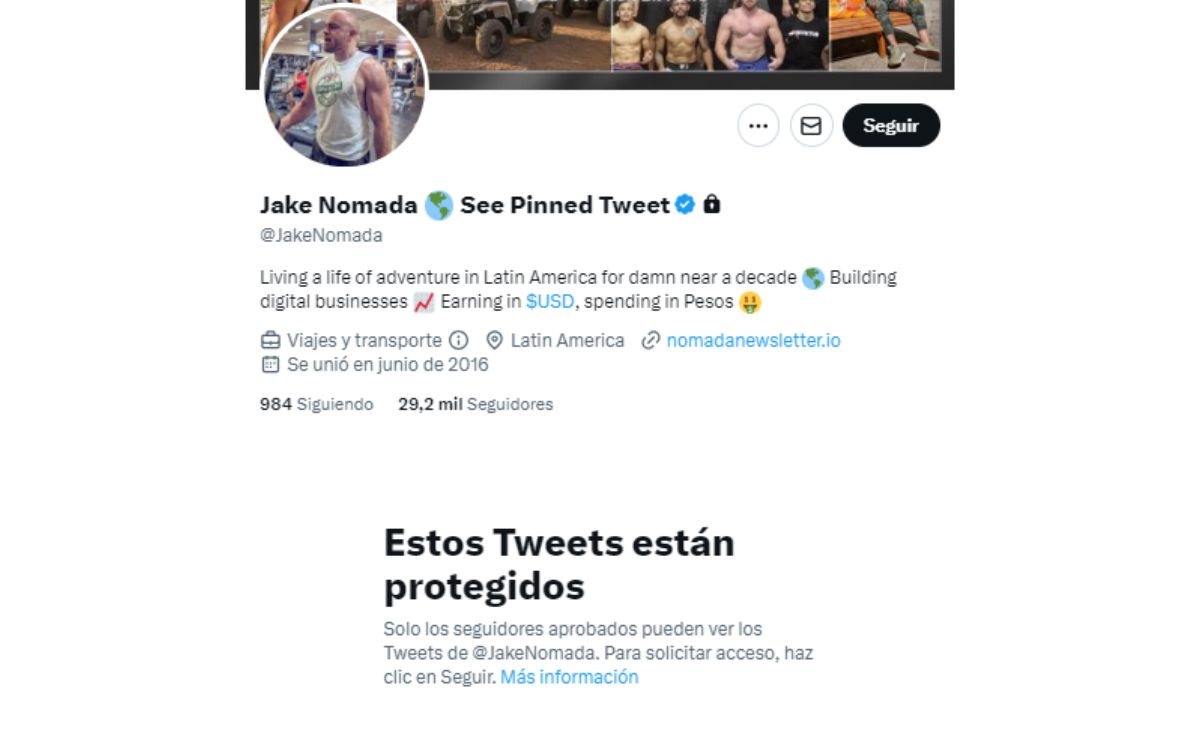This screenshot has height=747, width=1200.
Task: Click the info icon beside Viajes y transporte
Action: click(x=459, y=340)
